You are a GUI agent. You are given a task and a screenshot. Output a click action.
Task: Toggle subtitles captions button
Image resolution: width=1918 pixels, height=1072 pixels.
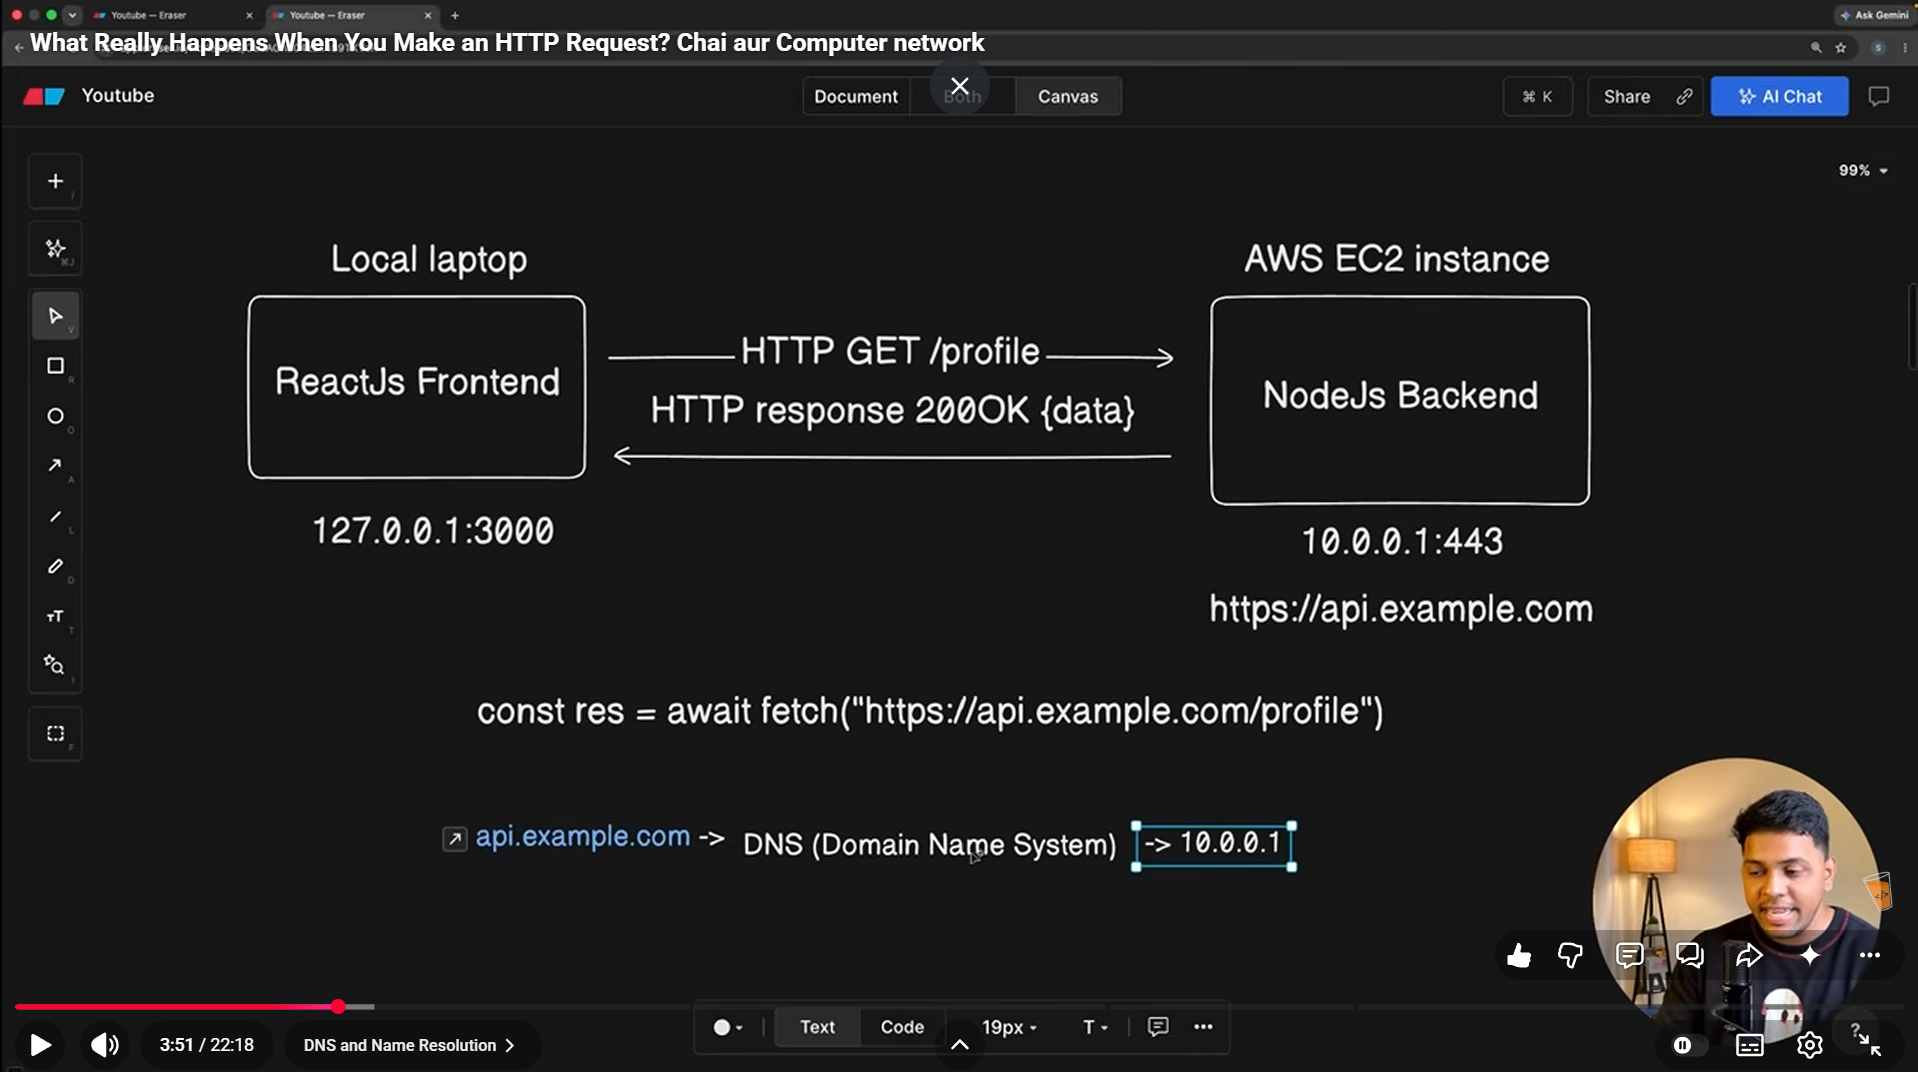(x=1749, y=1045)
